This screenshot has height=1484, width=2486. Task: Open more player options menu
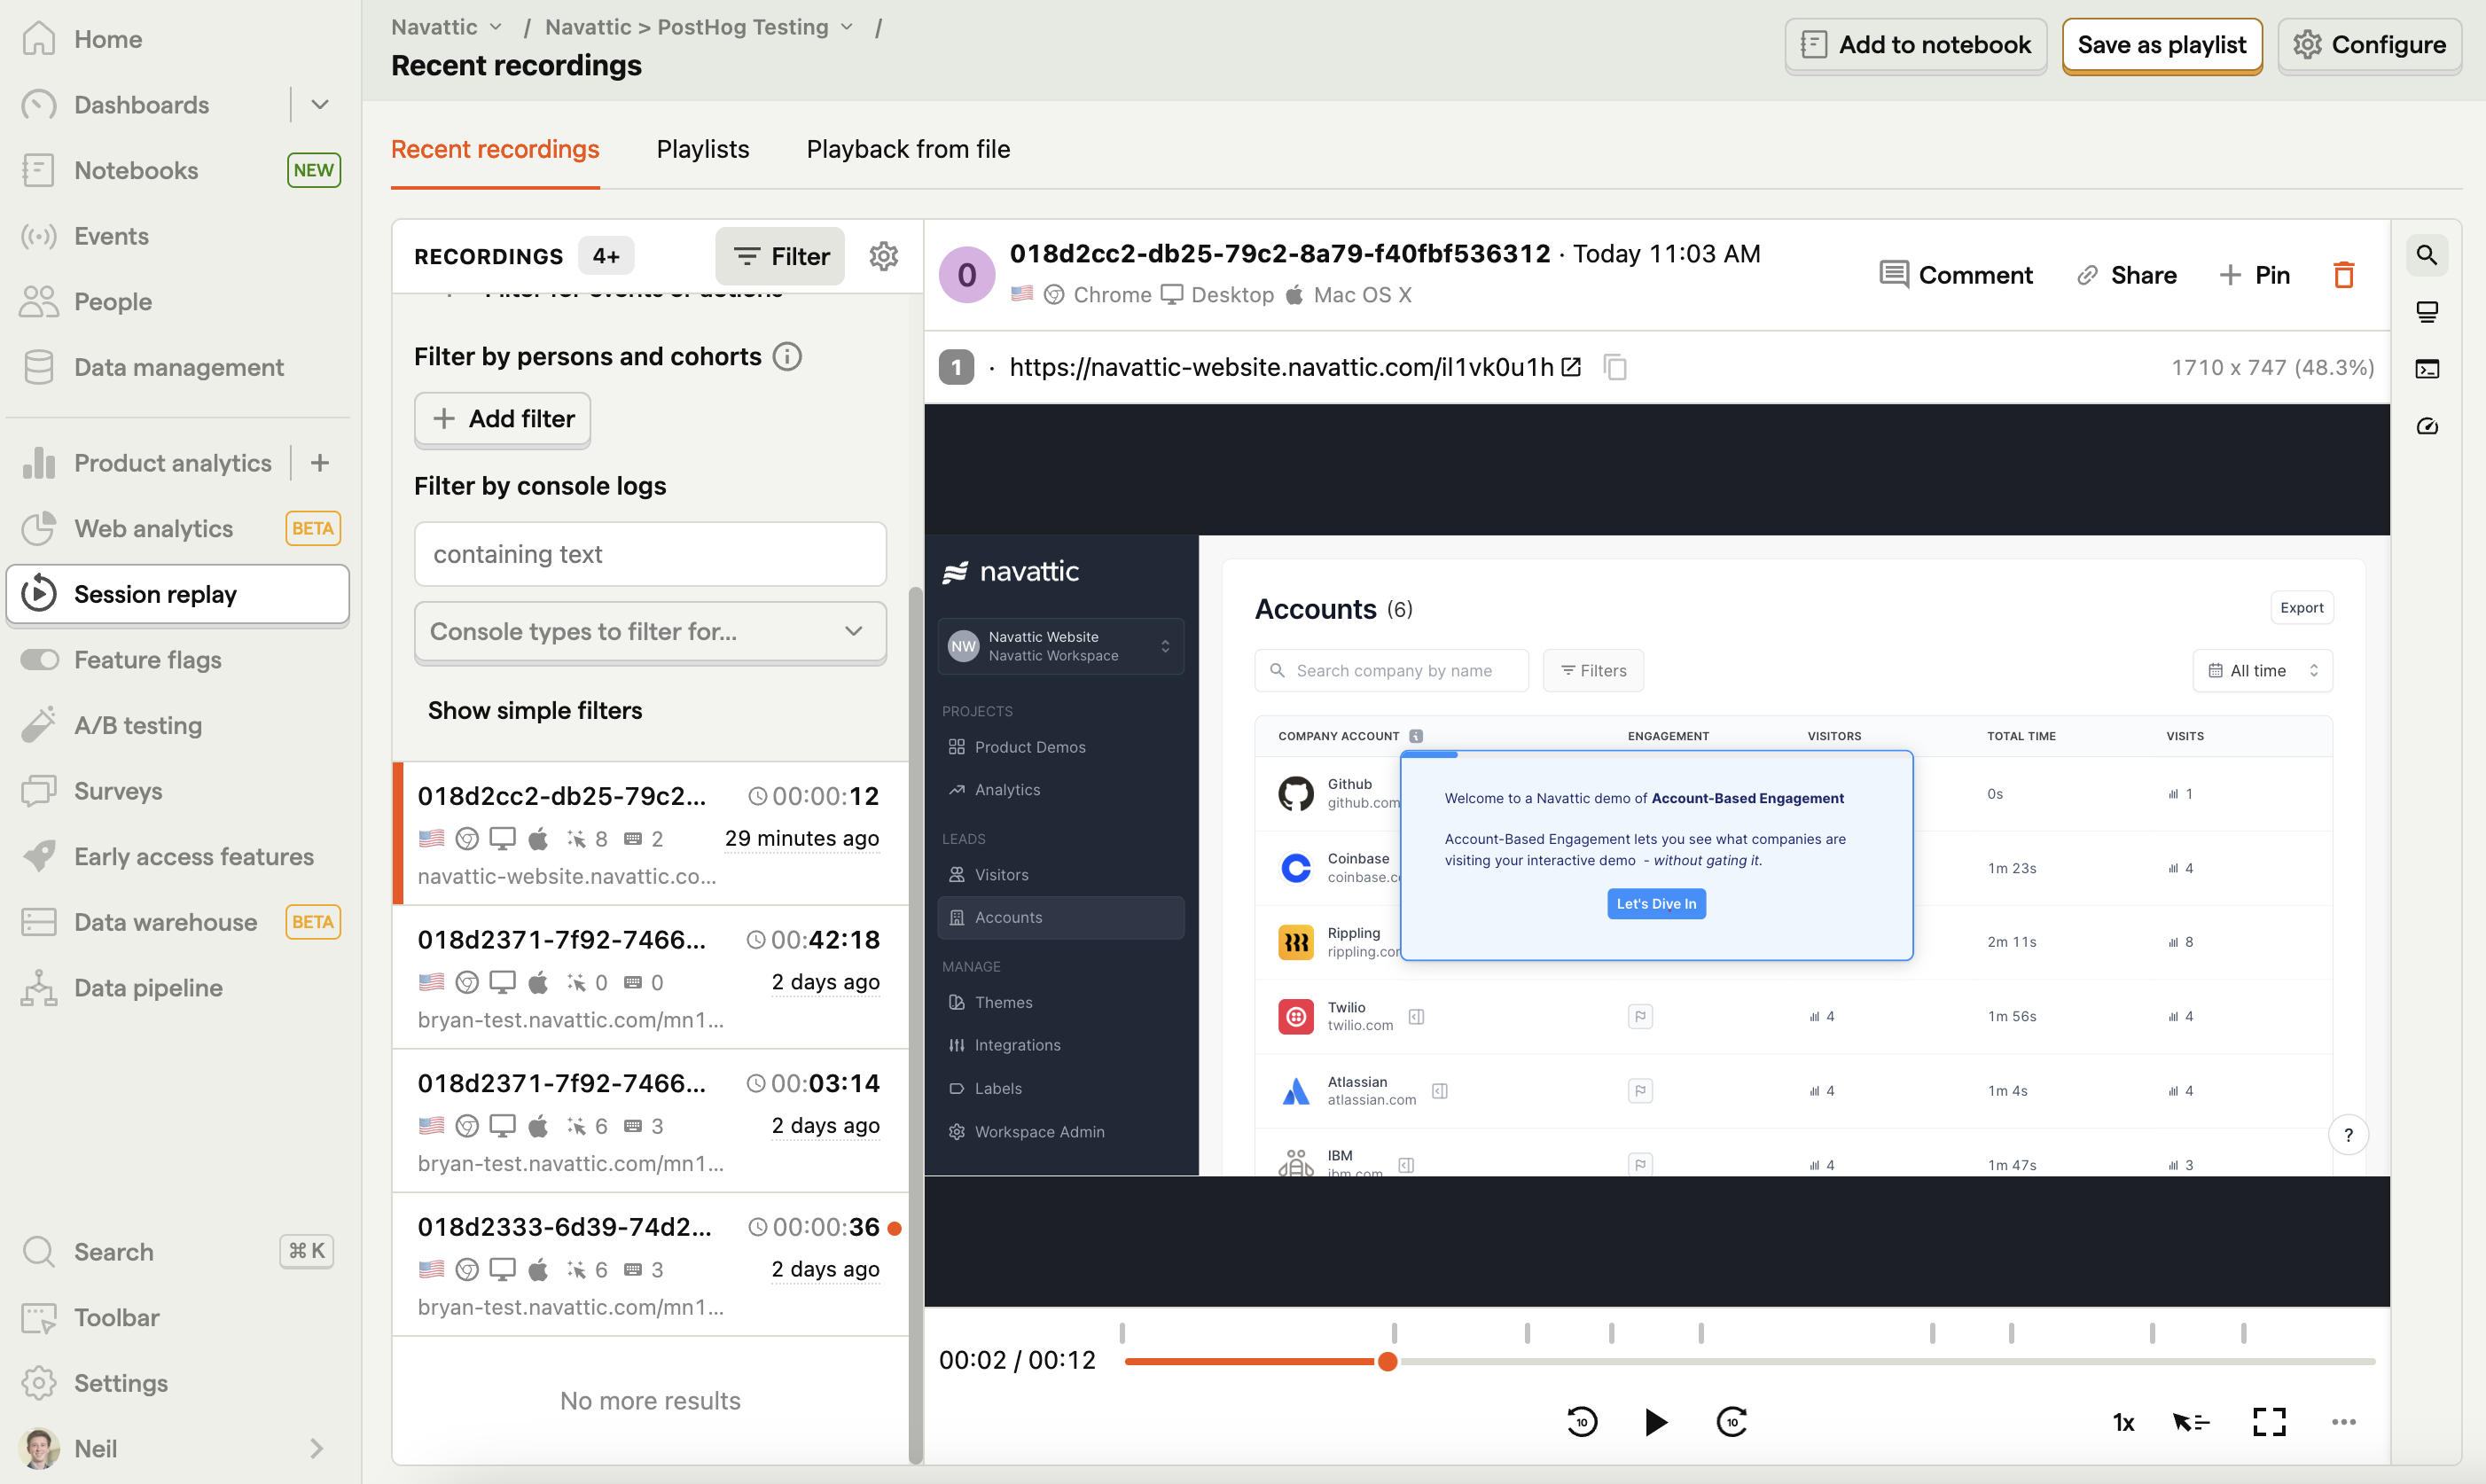[2343, 1421]
